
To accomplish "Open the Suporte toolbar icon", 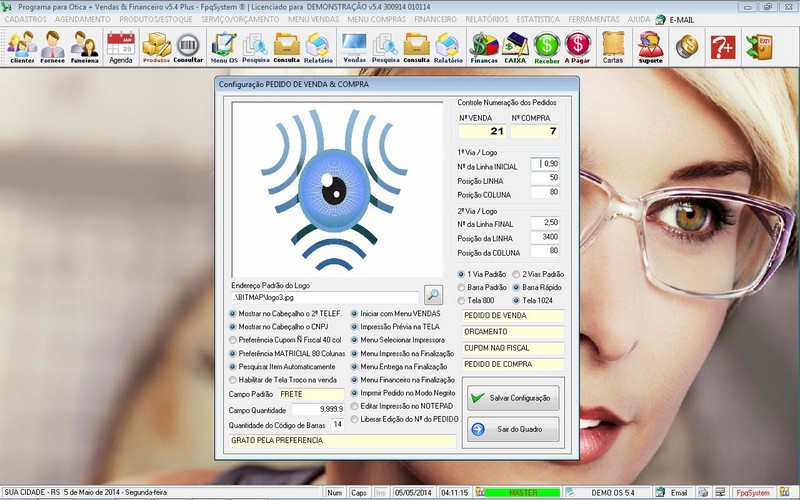I will pyautogui.click(x=650, y=46).
